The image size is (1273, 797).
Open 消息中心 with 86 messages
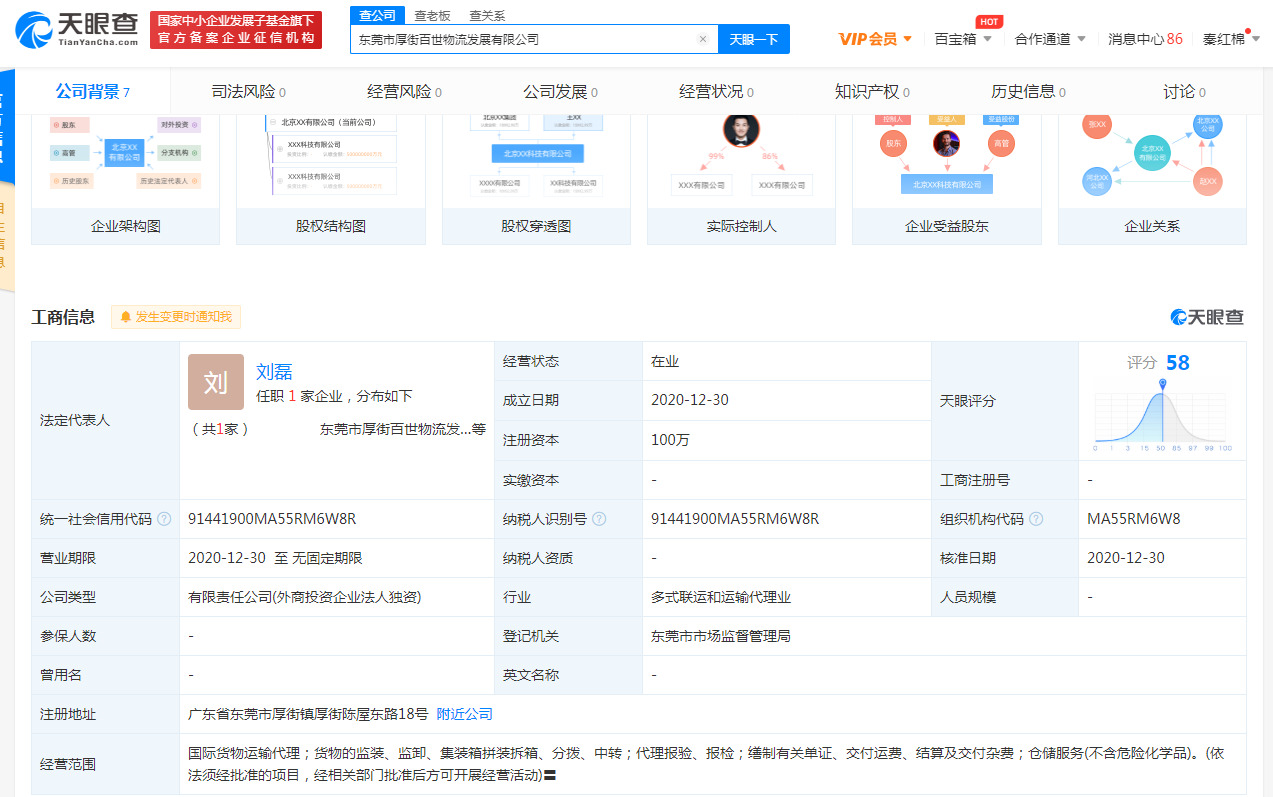(1145, 39)
